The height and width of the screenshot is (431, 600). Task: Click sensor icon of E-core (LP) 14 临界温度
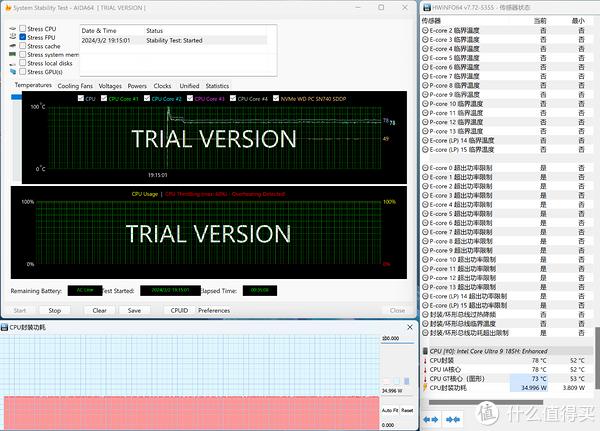[x=425, y=140]
